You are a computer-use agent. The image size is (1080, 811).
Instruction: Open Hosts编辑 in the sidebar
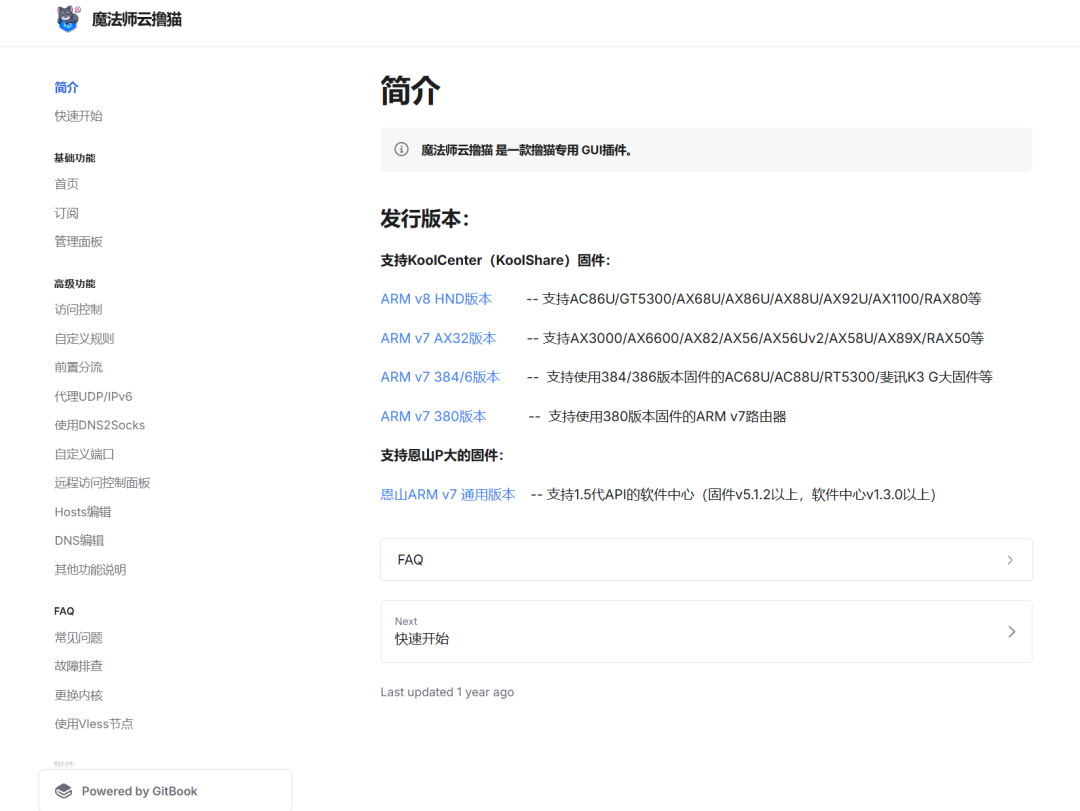pos(83,512)
